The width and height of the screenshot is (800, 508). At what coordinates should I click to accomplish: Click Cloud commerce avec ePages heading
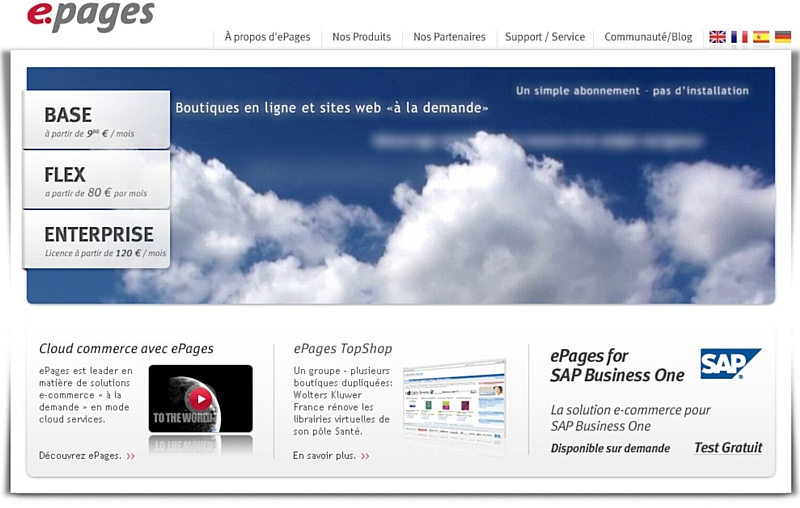126,348
